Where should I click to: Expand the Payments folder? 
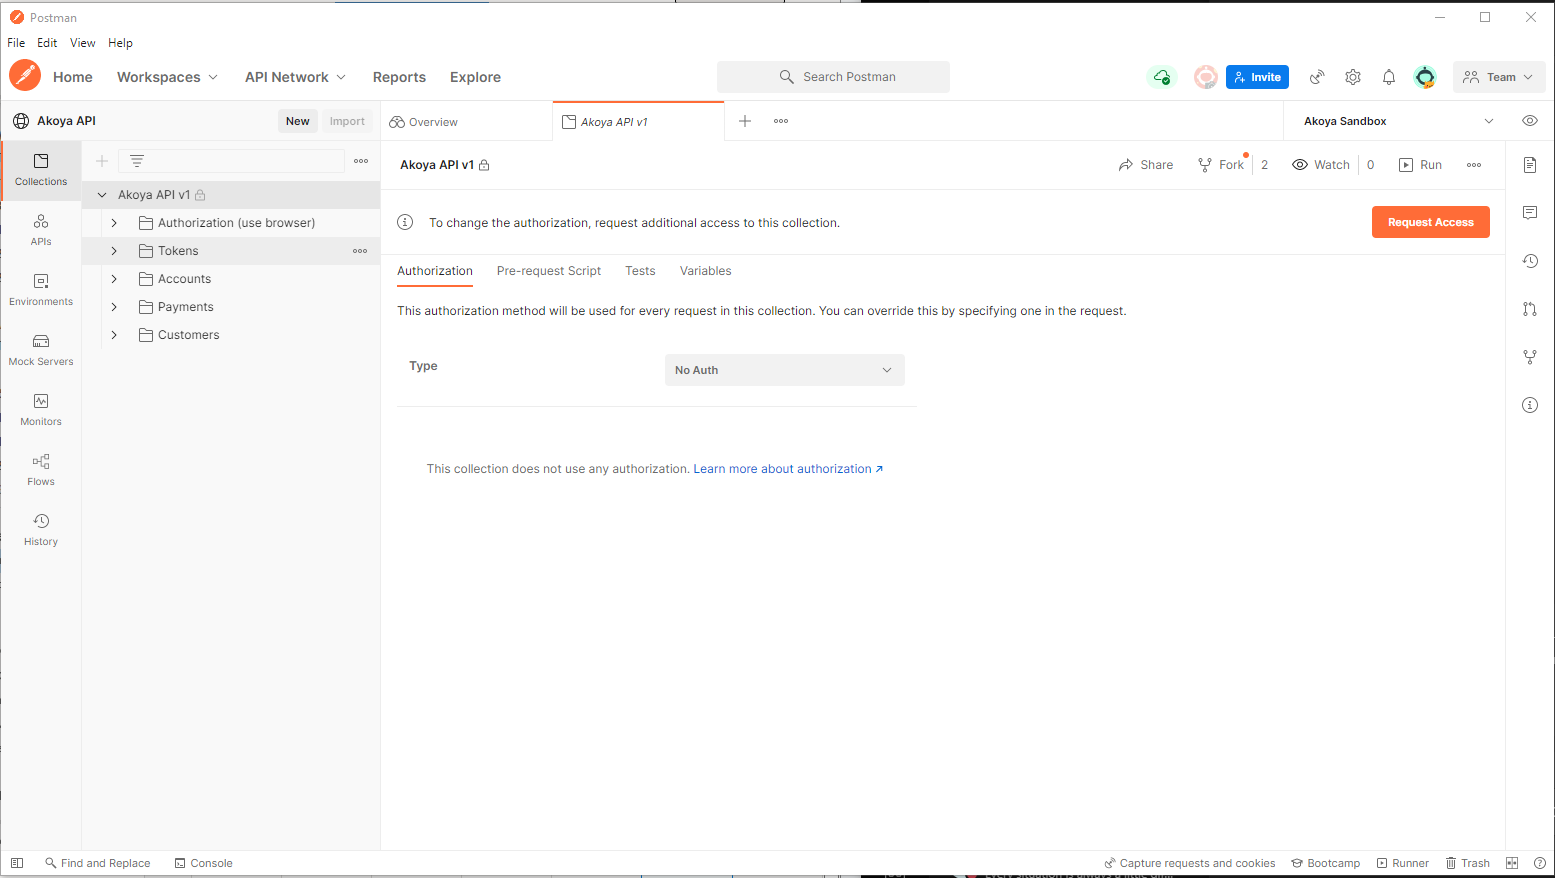pos(114,307)
